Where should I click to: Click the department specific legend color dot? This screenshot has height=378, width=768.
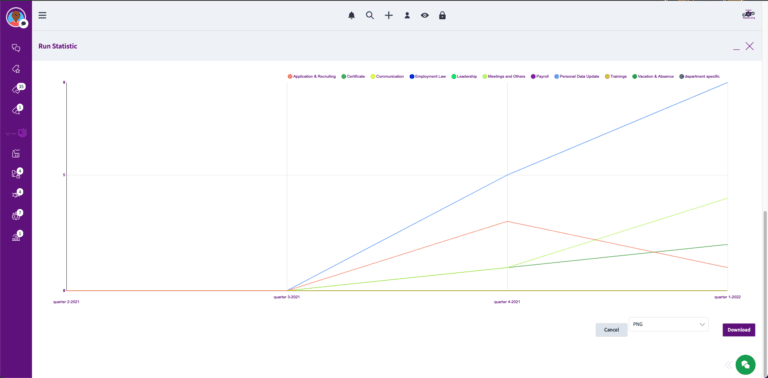coord(682,76)
